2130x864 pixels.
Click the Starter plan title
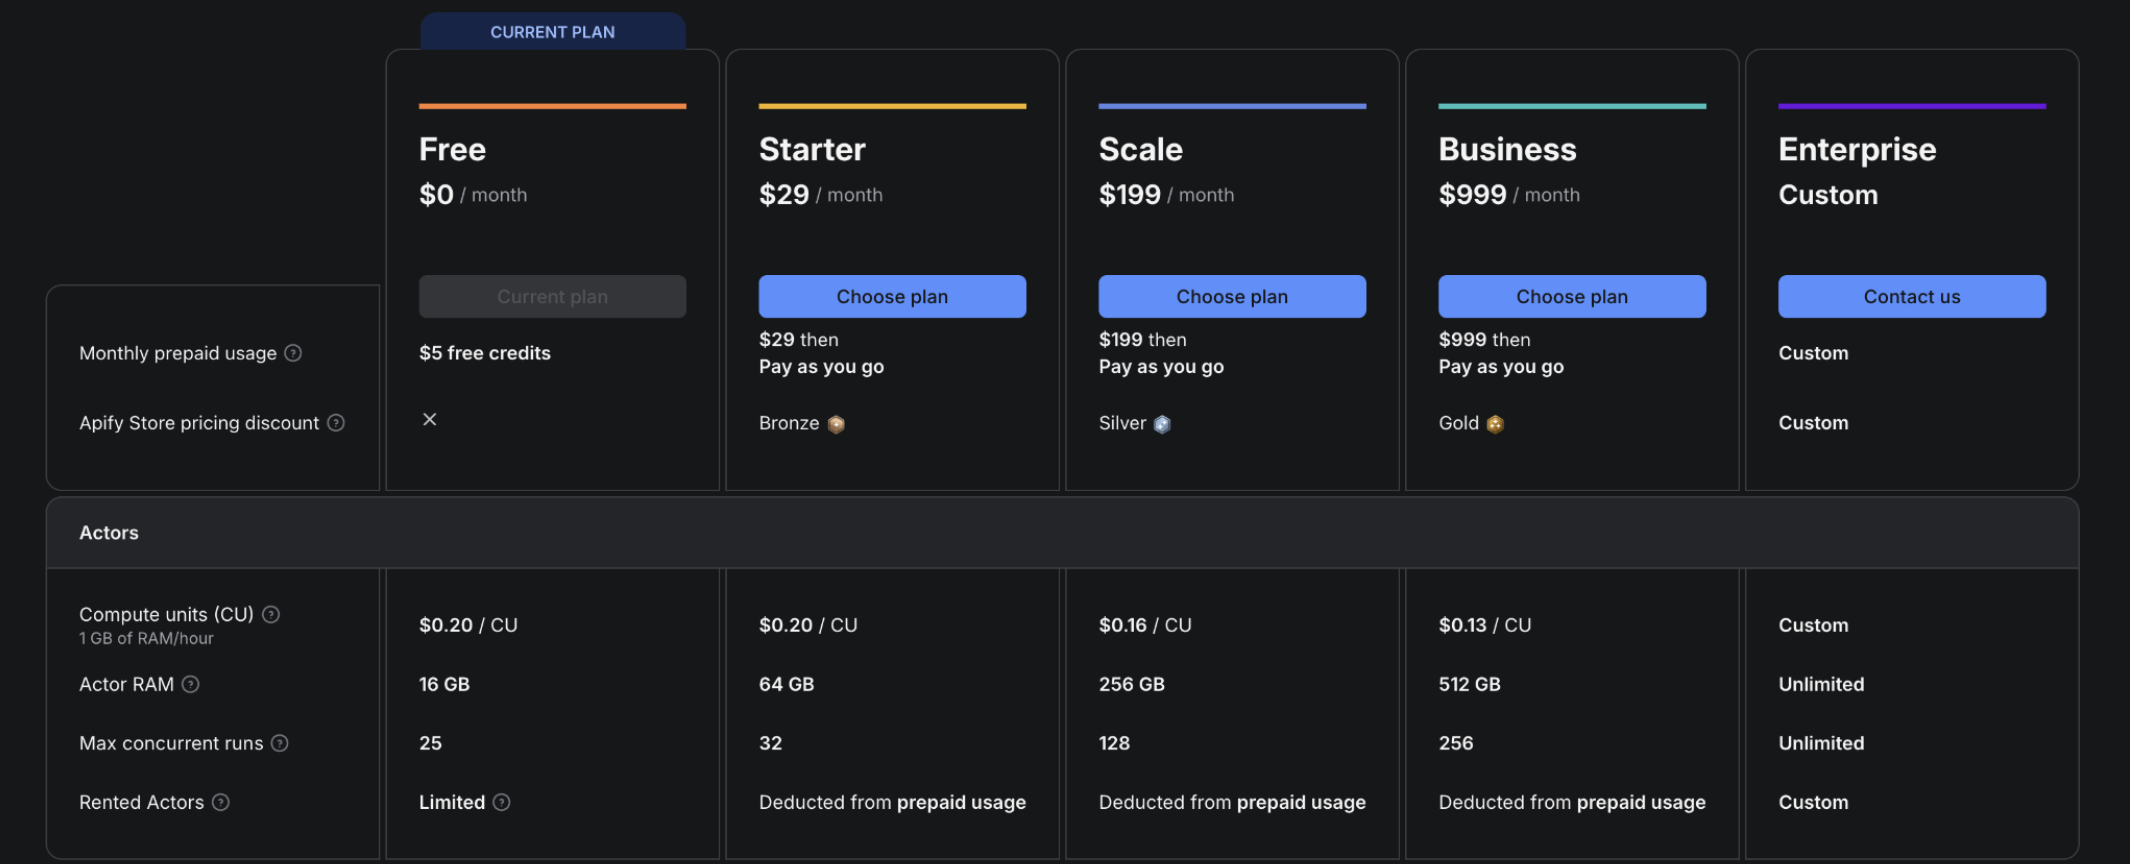[812, 149]
